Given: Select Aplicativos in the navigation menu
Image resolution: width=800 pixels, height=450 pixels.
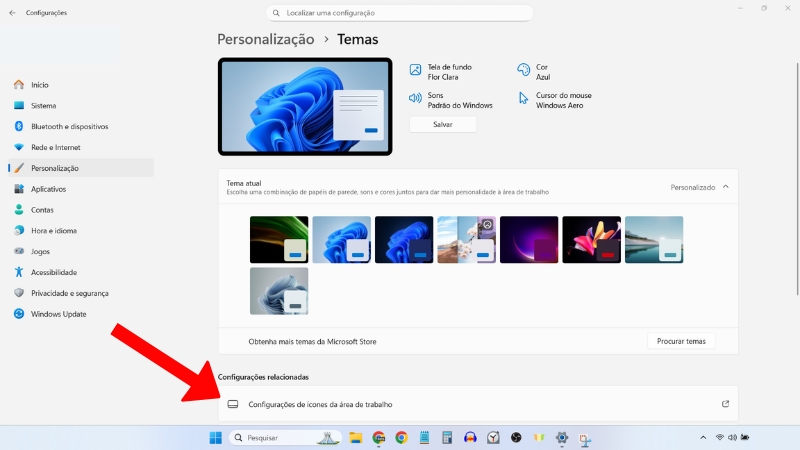Looking at the screenshot, I should pos(48,189).
